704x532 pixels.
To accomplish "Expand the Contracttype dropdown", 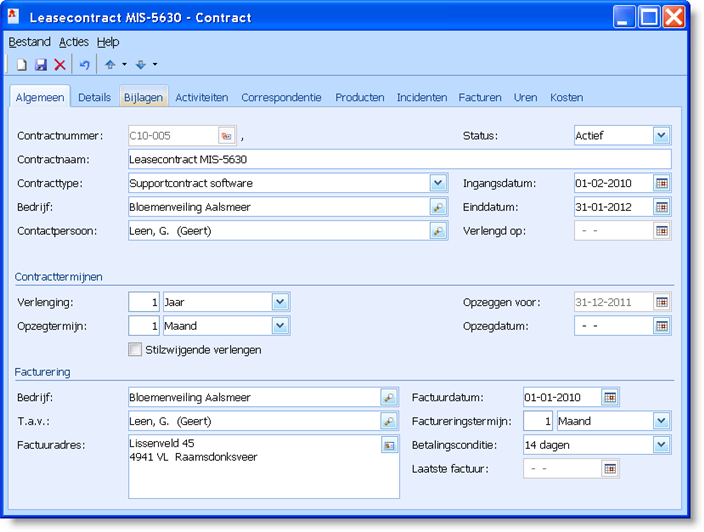I will point(438,183).
